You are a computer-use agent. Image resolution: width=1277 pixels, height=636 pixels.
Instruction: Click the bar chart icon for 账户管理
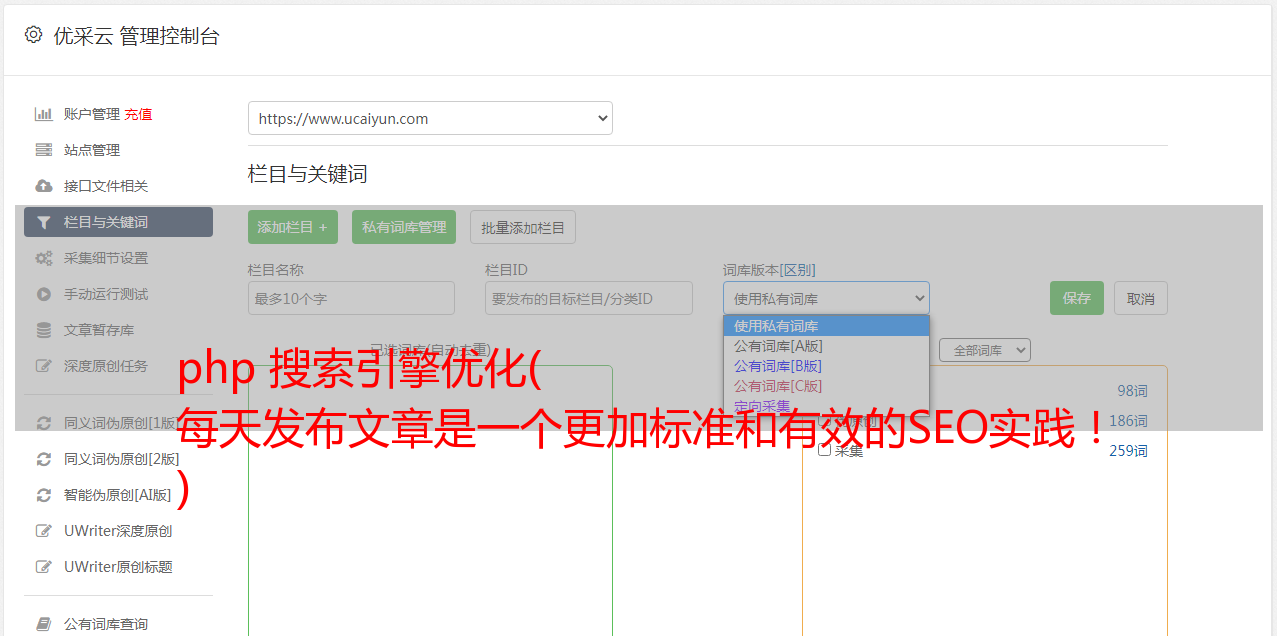43,114
